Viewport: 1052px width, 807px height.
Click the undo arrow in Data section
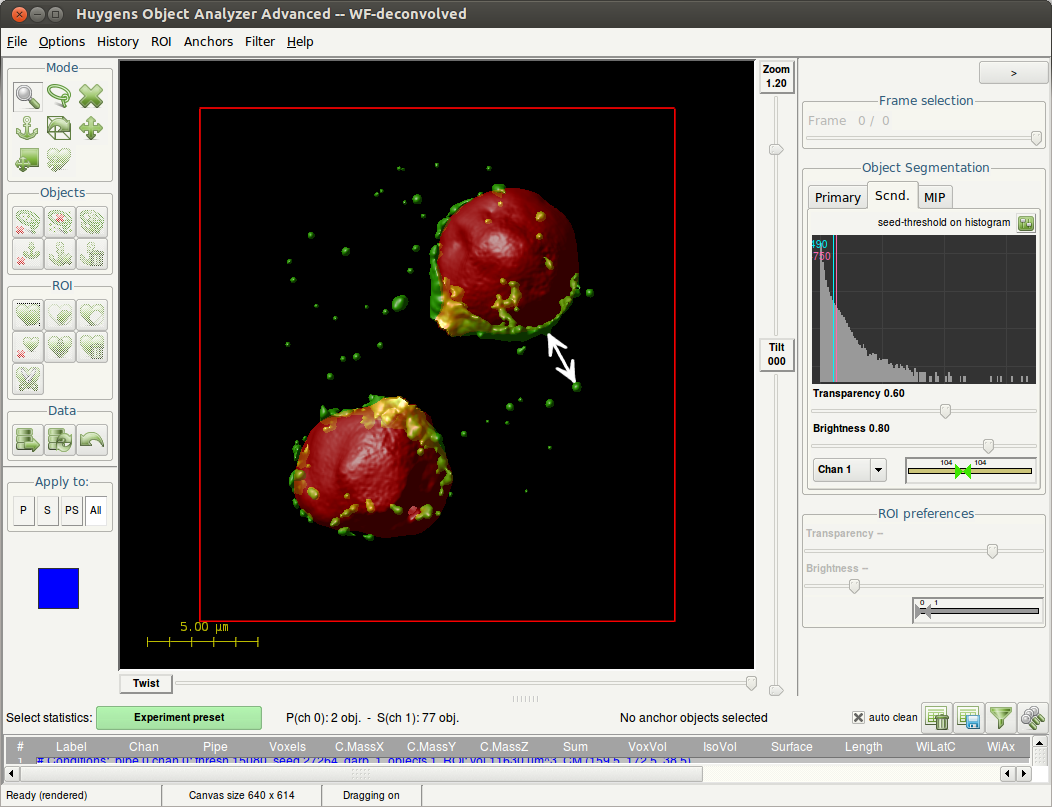[x=91, y=440]
